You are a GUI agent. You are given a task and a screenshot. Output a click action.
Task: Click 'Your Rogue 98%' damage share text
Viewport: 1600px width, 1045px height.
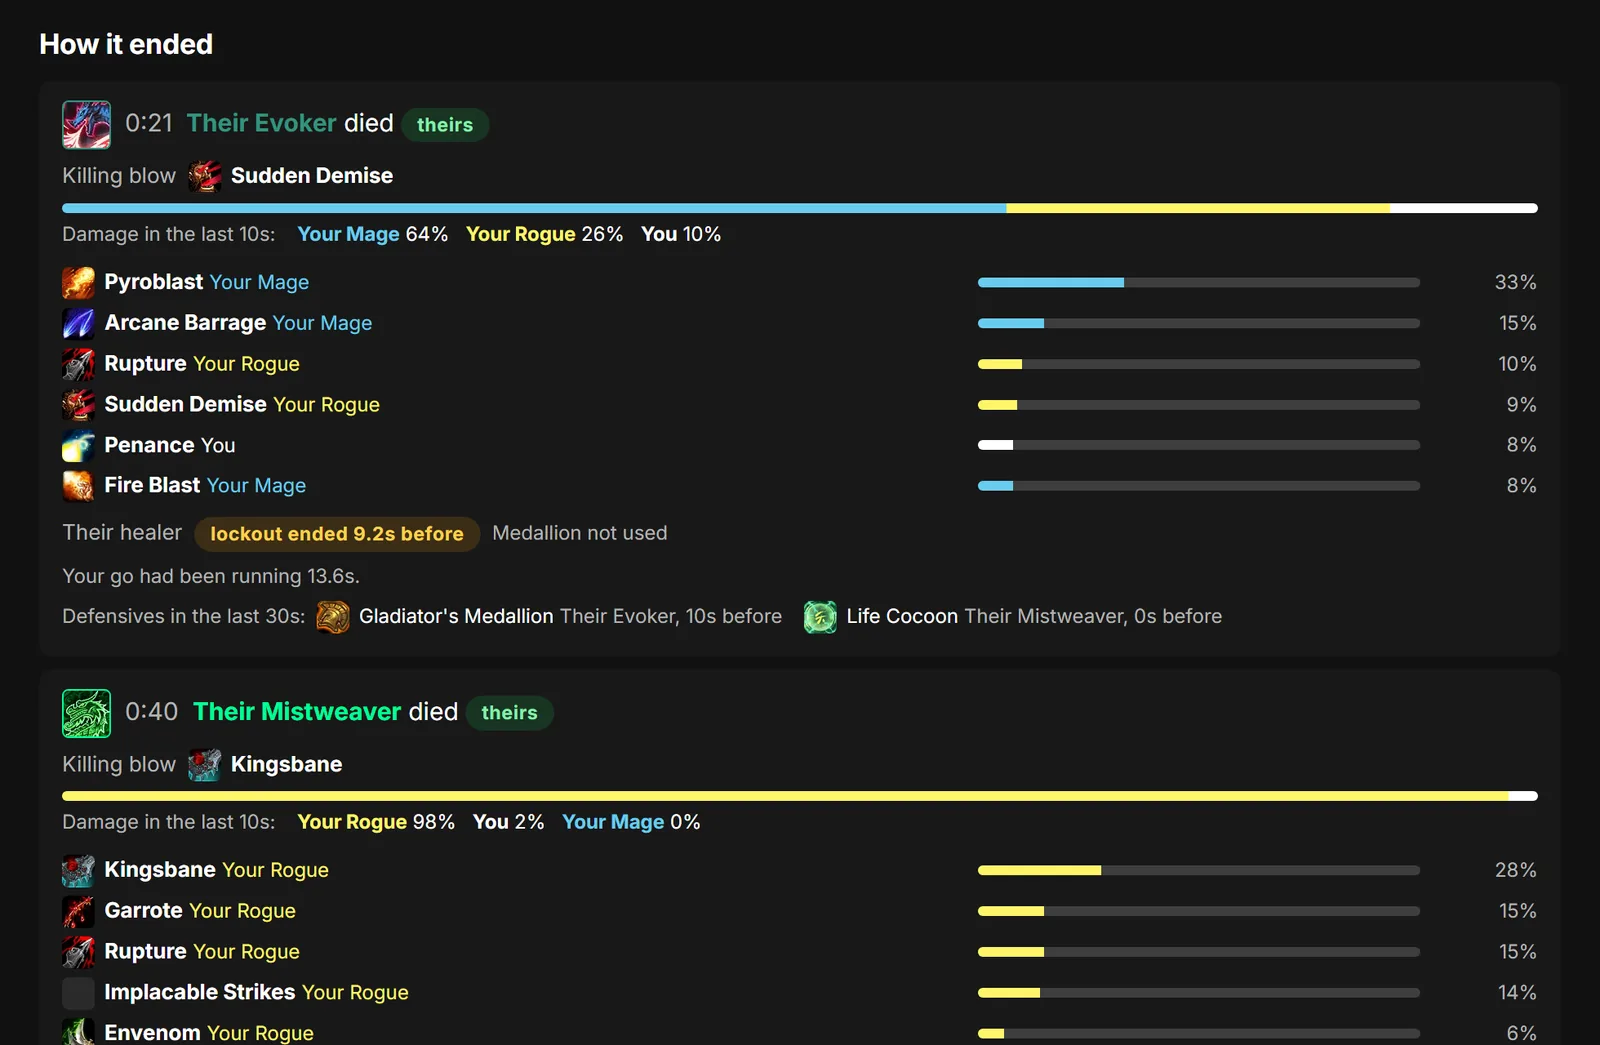tap(376, 822)
